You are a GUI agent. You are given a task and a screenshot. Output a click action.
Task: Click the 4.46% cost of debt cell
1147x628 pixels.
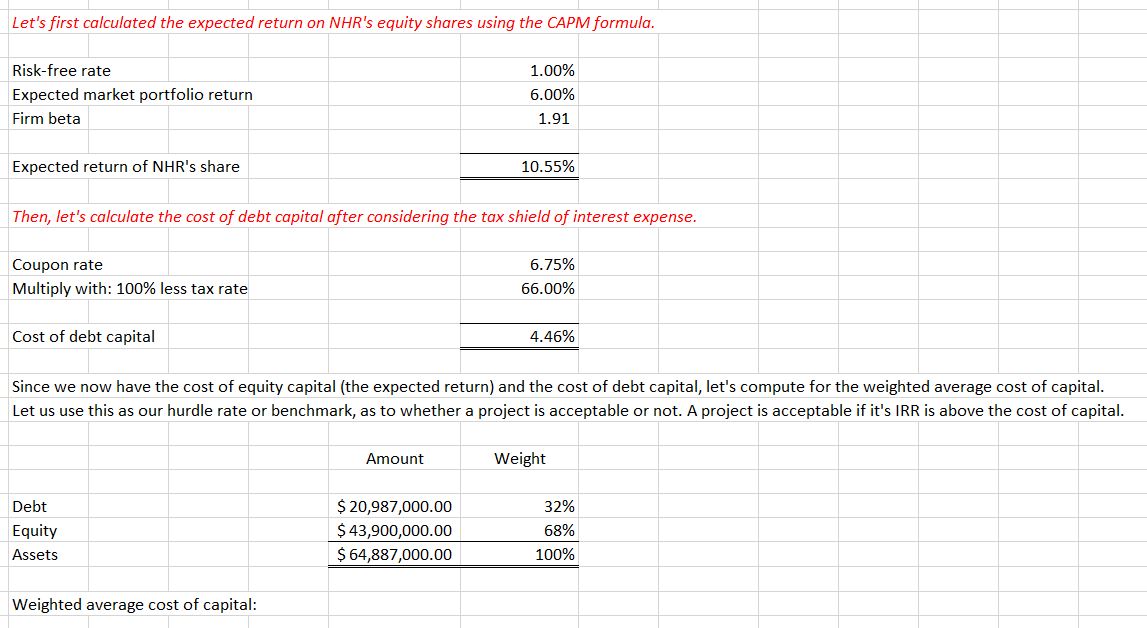coord(551,337)
